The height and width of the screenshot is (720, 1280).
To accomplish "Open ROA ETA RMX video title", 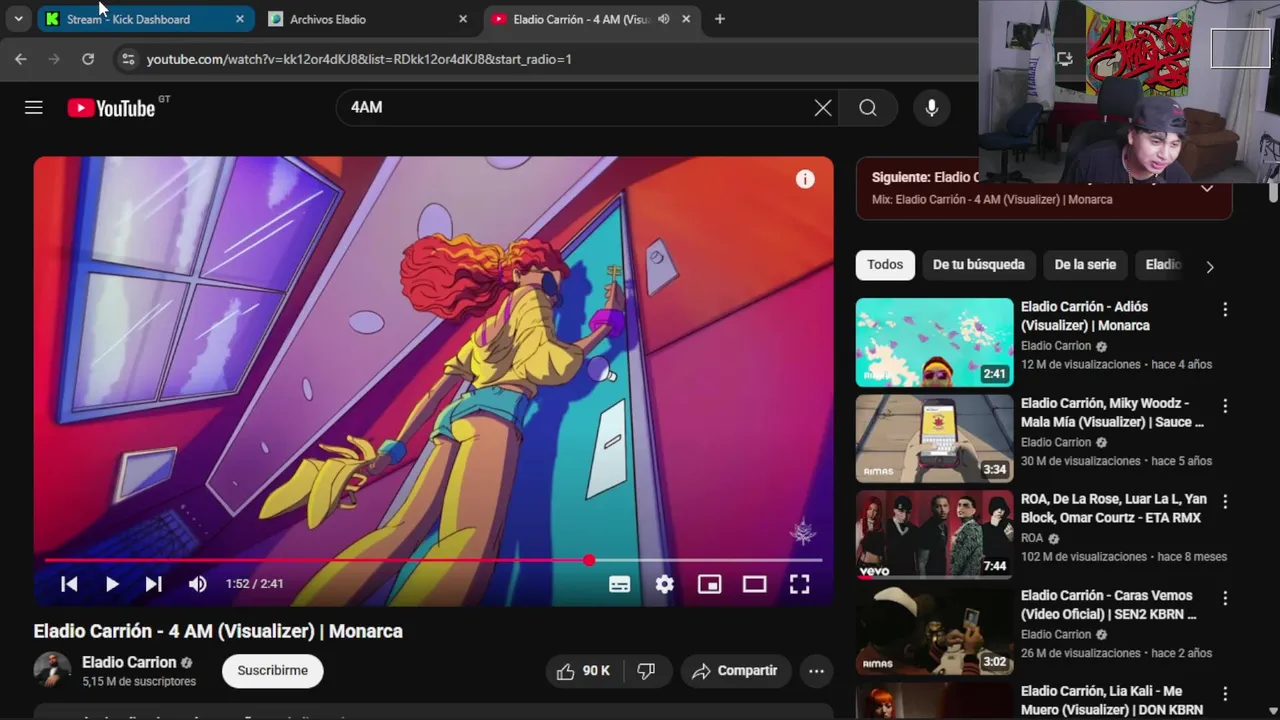I will click(1114, 508).
